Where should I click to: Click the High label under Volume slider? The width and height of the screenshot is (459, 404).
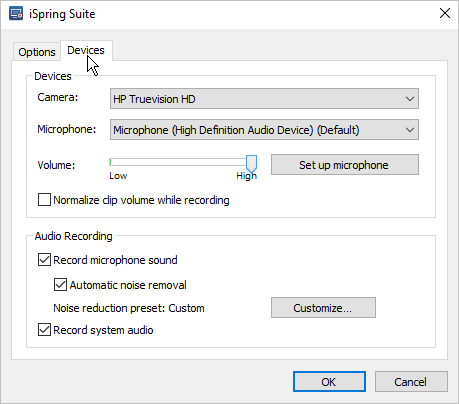(246, 176)
